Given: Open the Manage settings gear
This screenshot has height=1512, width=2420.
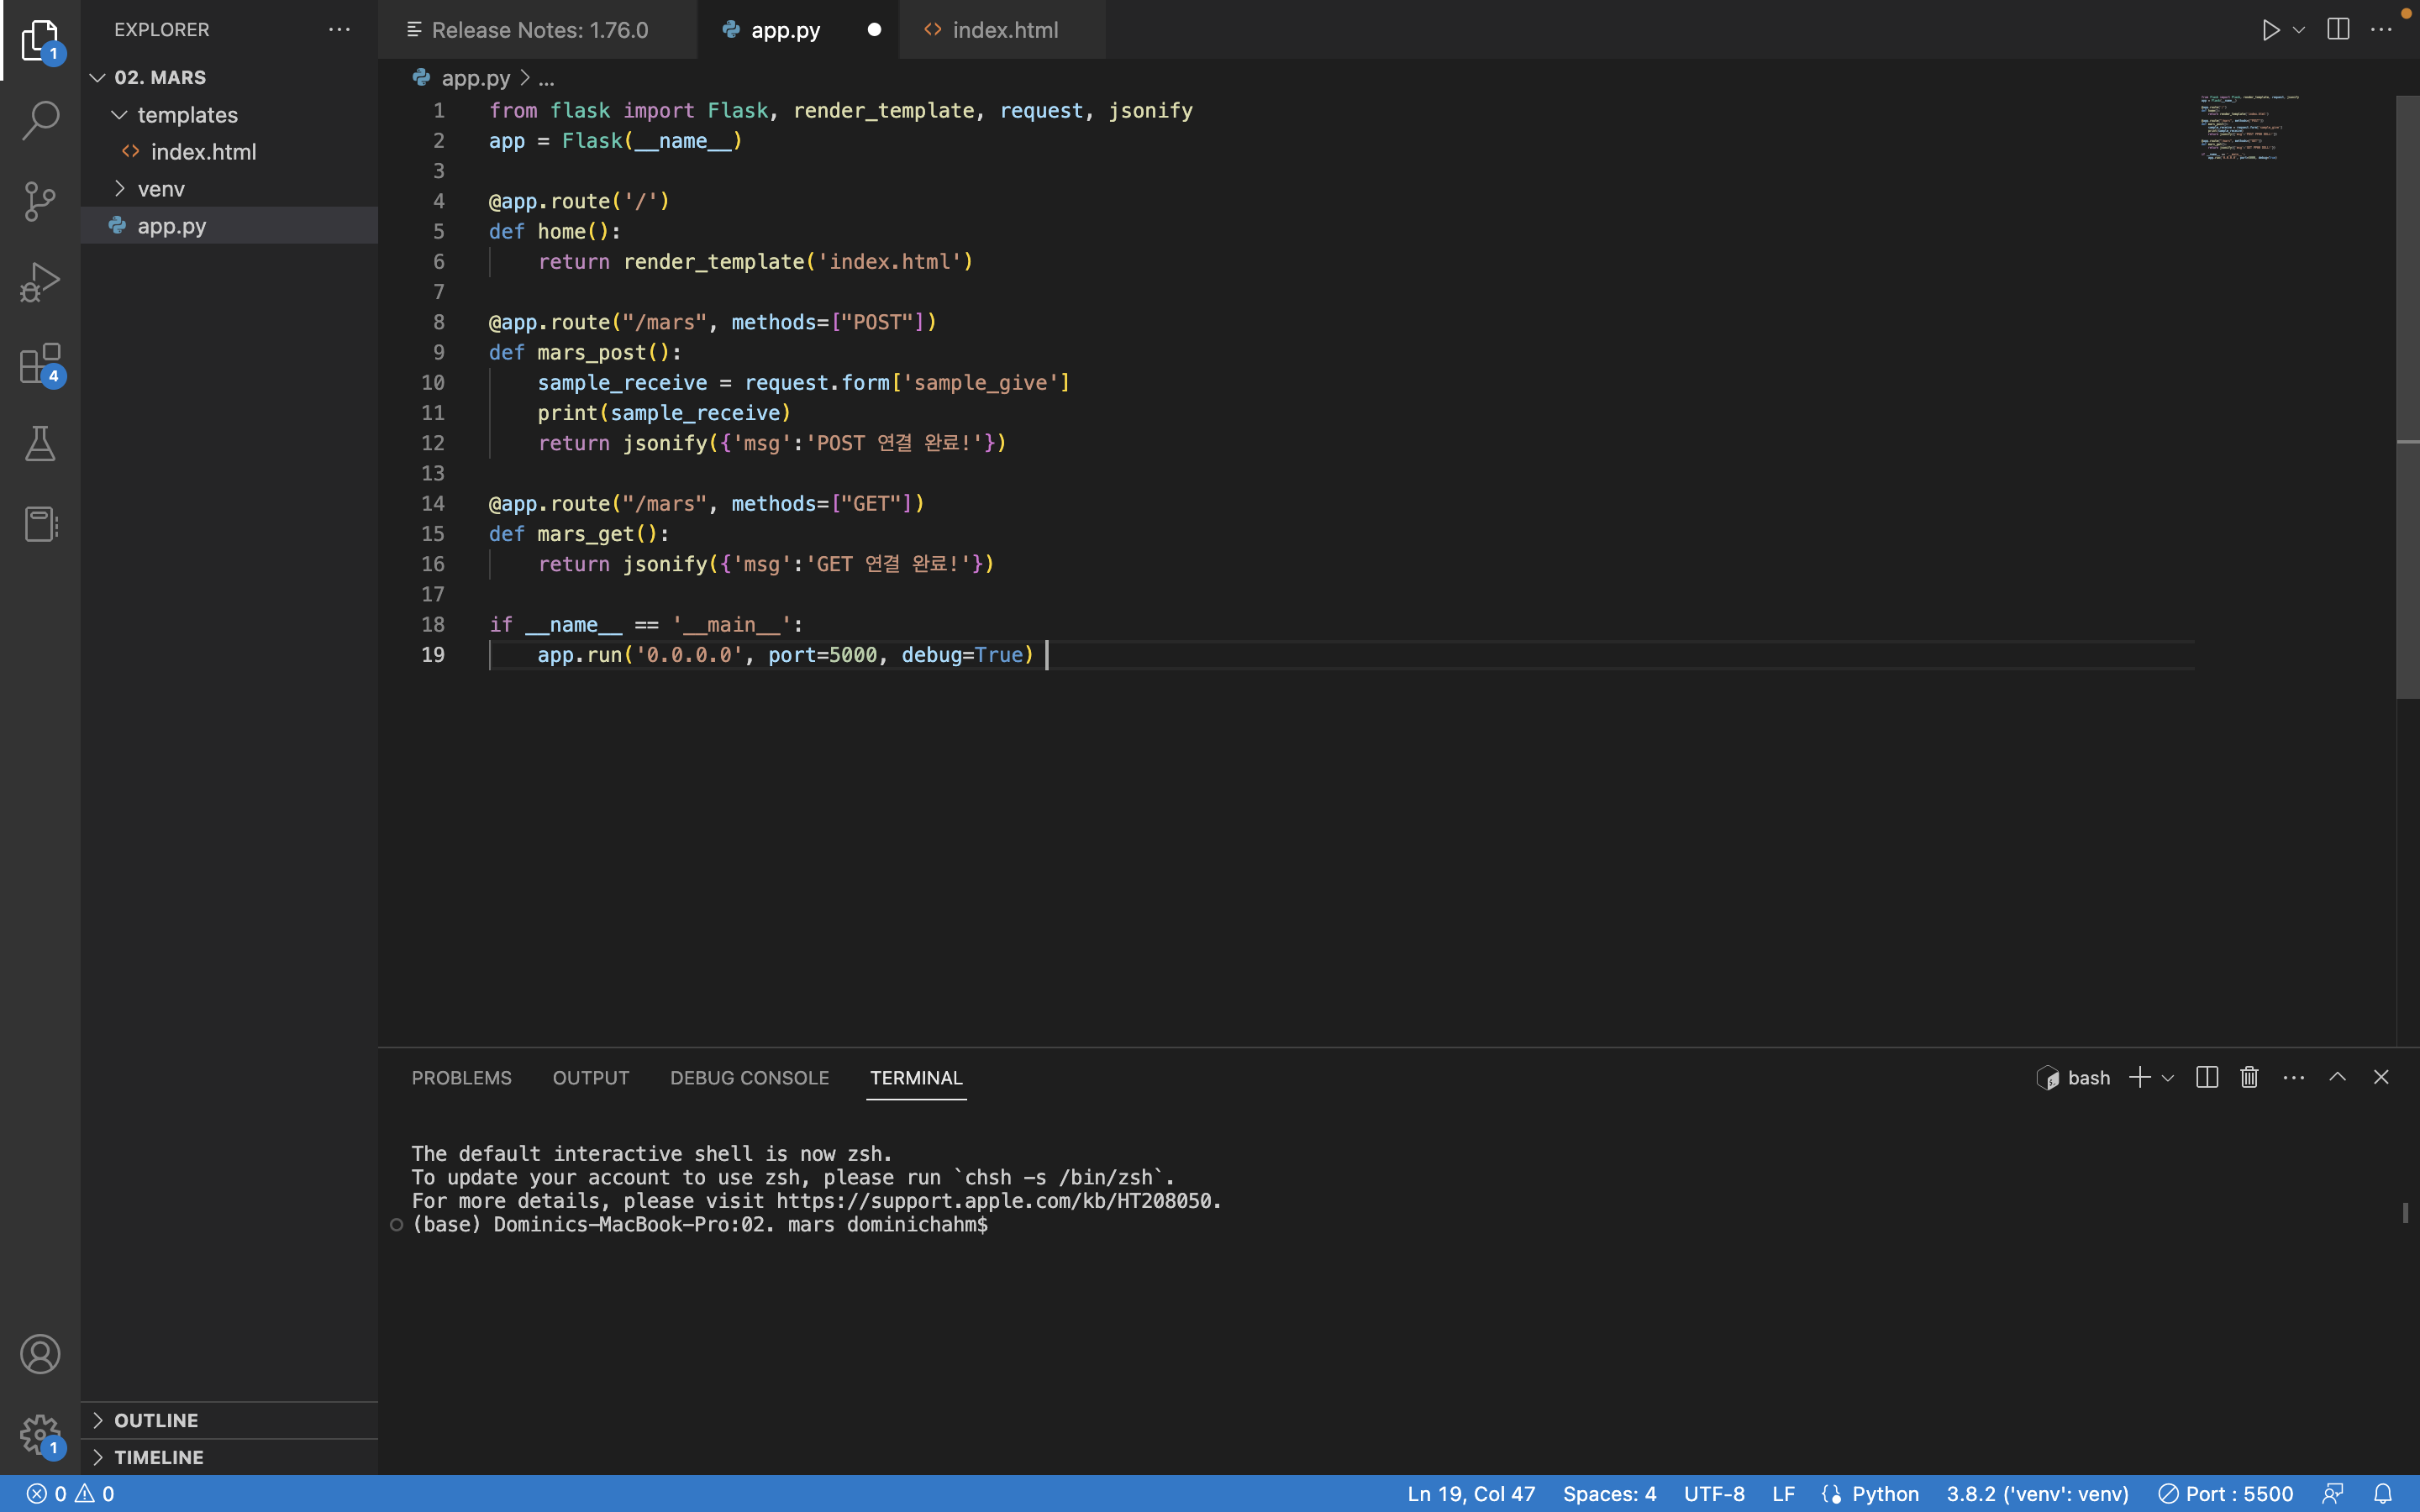Looking at the screenshot, I should pos(40,1435).
